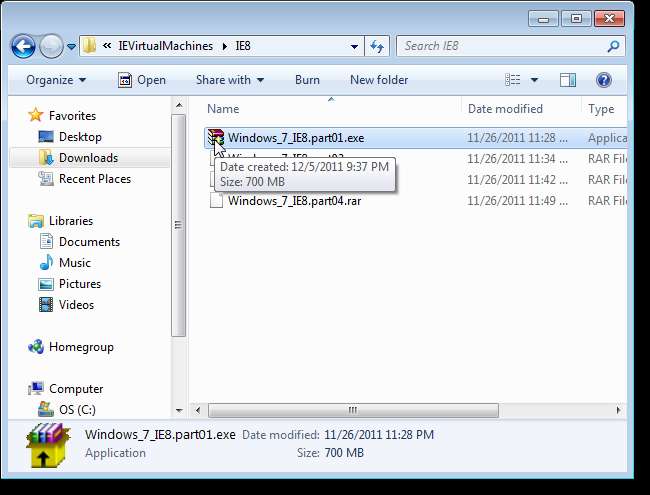Open Downloads in Favorites

pyautogui.click(x=88, y=158)
